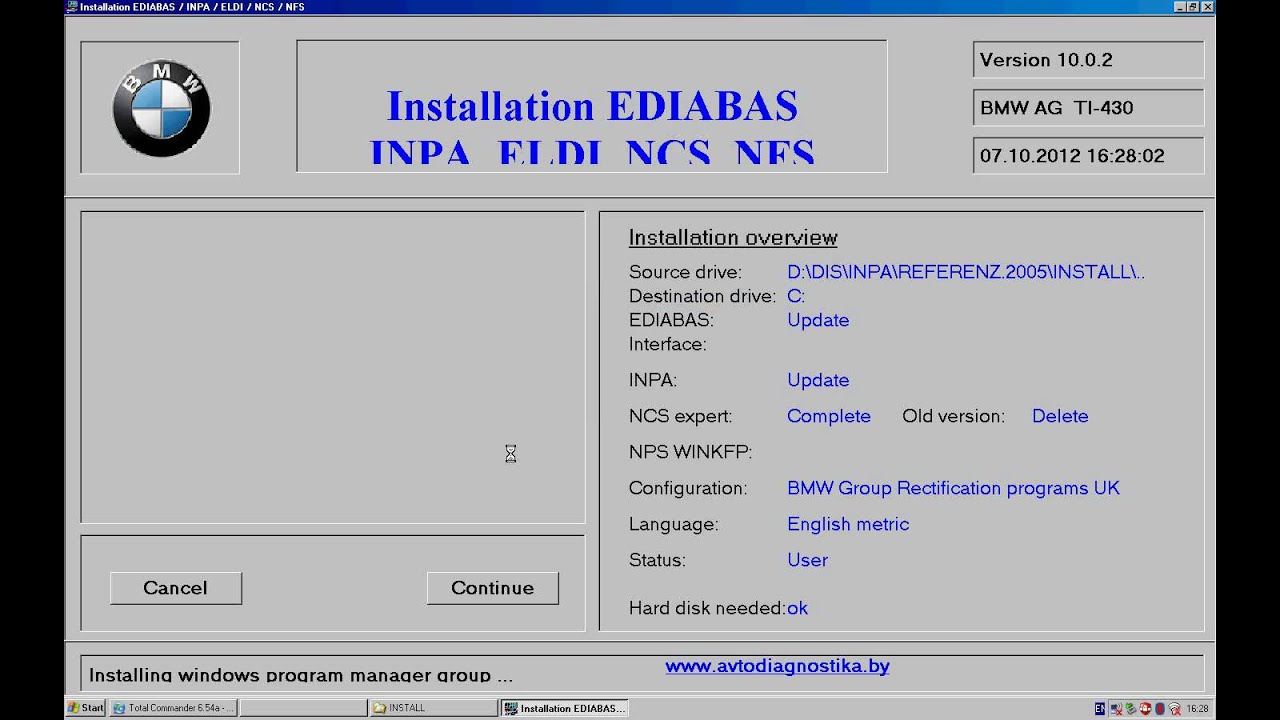Click the Continue button
Image resolution: width=1280 pixels, height=720 pixels.
(492, 588)
